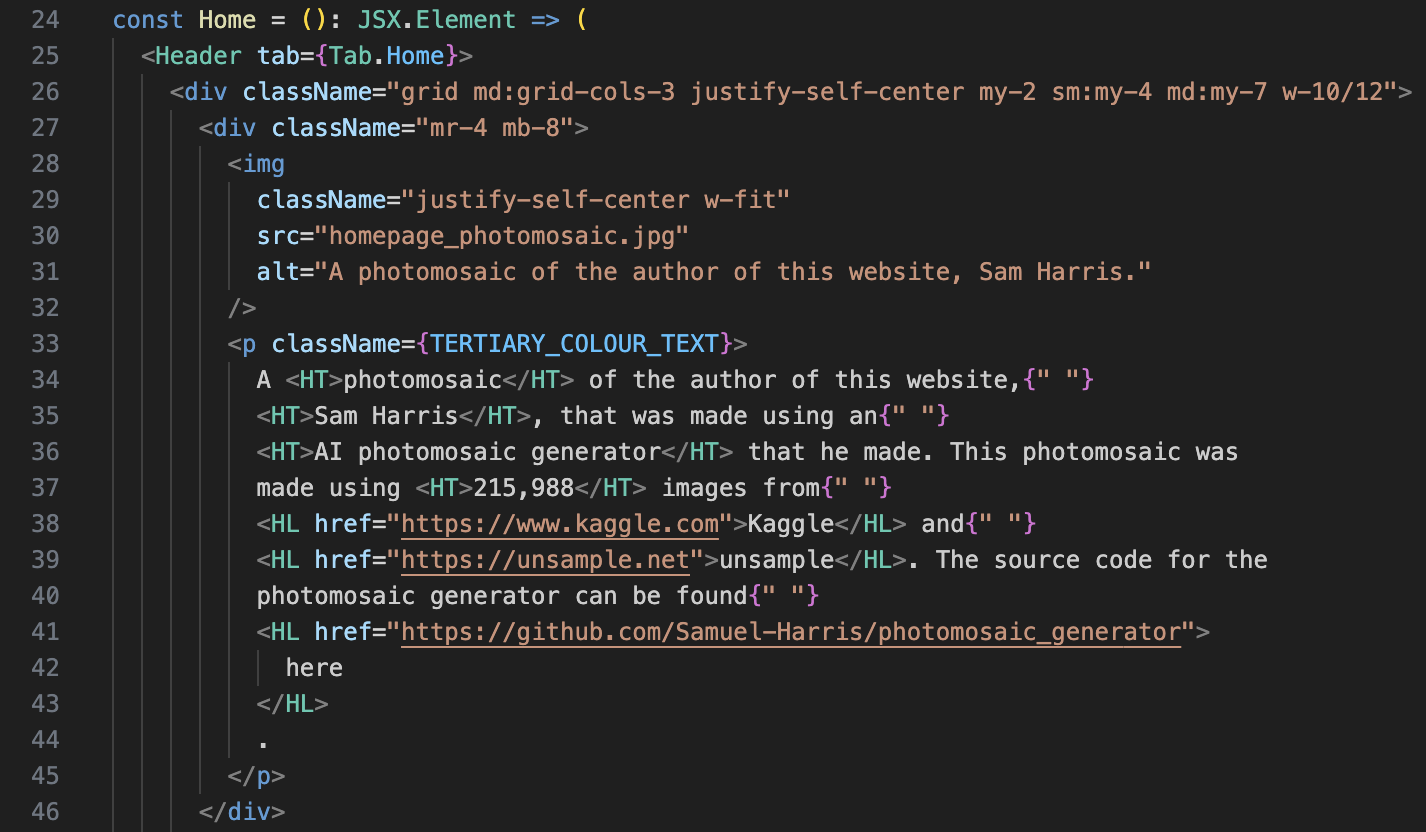Open the https://www.kaggle.com URL link
Viewport: 1426px width, 832px height.
coord(560,523)
